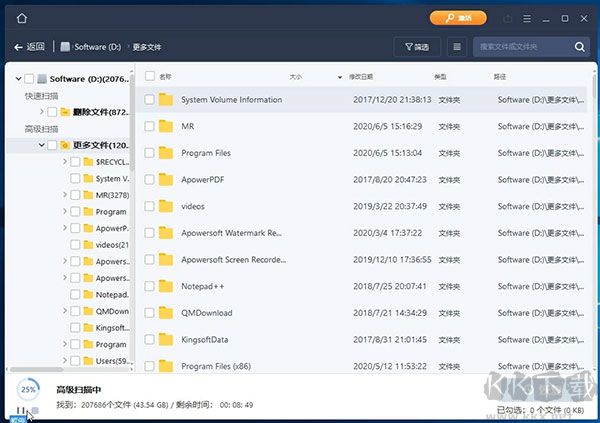Collapse the 更多文件 tree node
This screenshot has height=423, width=600.
point(41,145)
